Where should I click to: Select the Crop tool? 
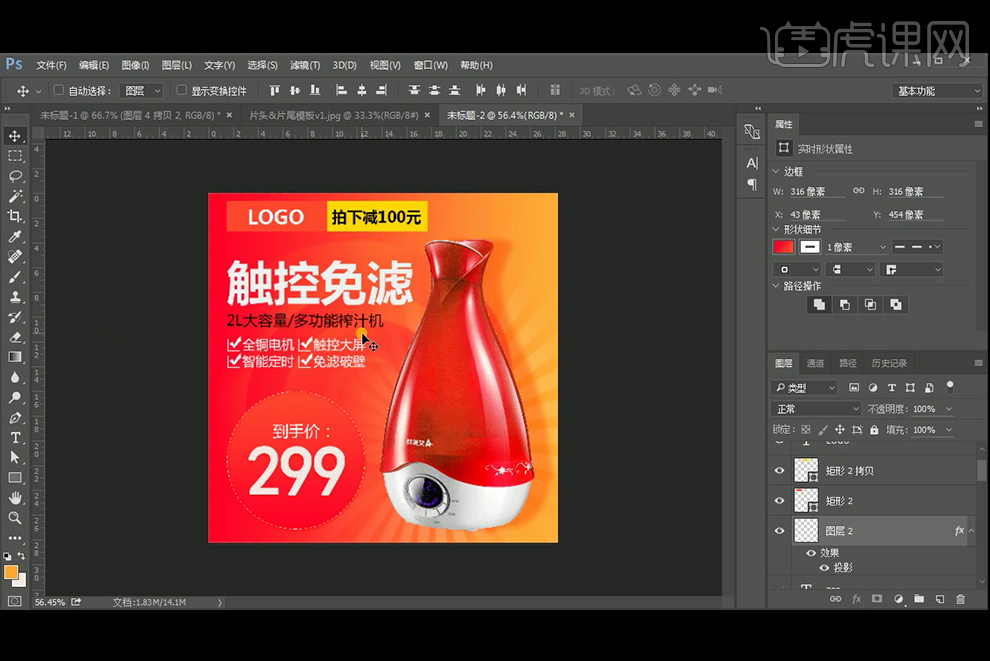coord(15,216)
